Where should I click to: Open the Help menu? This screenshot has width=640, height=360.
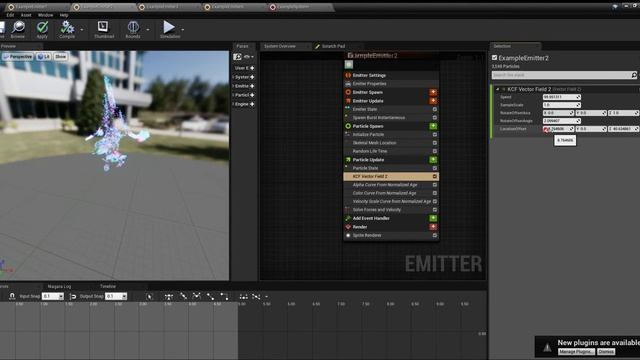click(64, 15)
